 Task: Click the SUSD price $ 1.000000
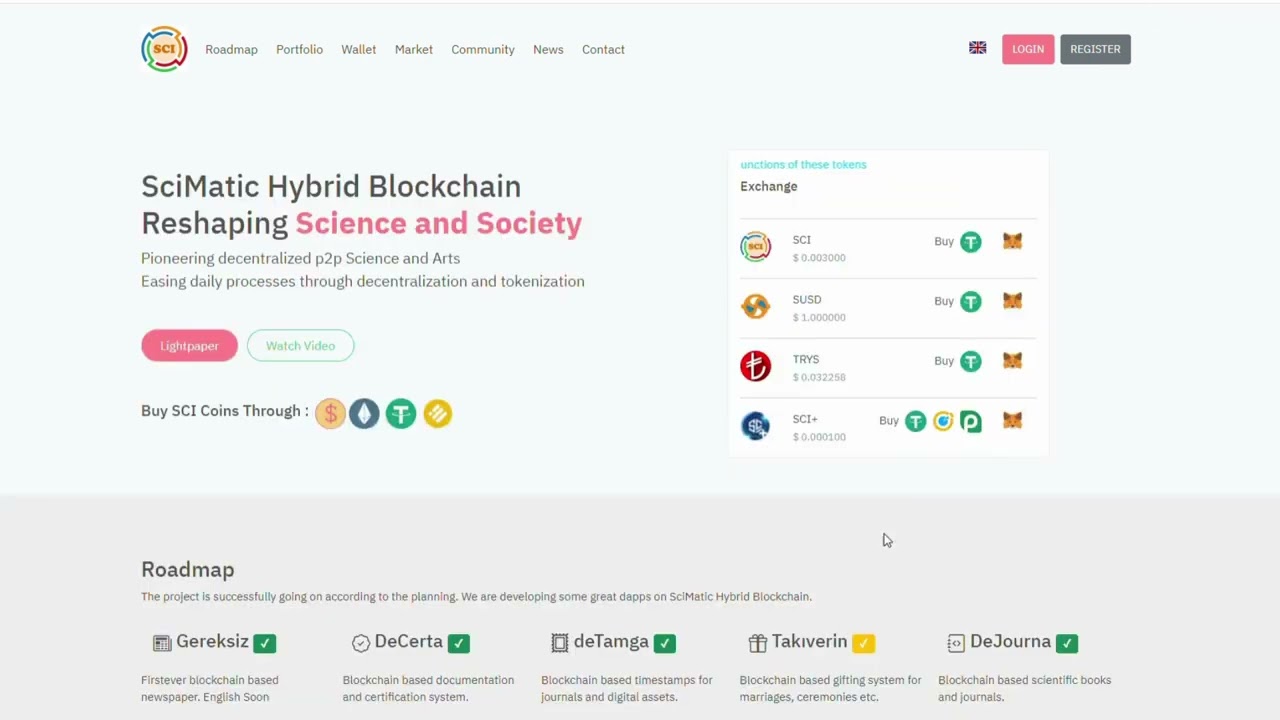pos(819,318)
